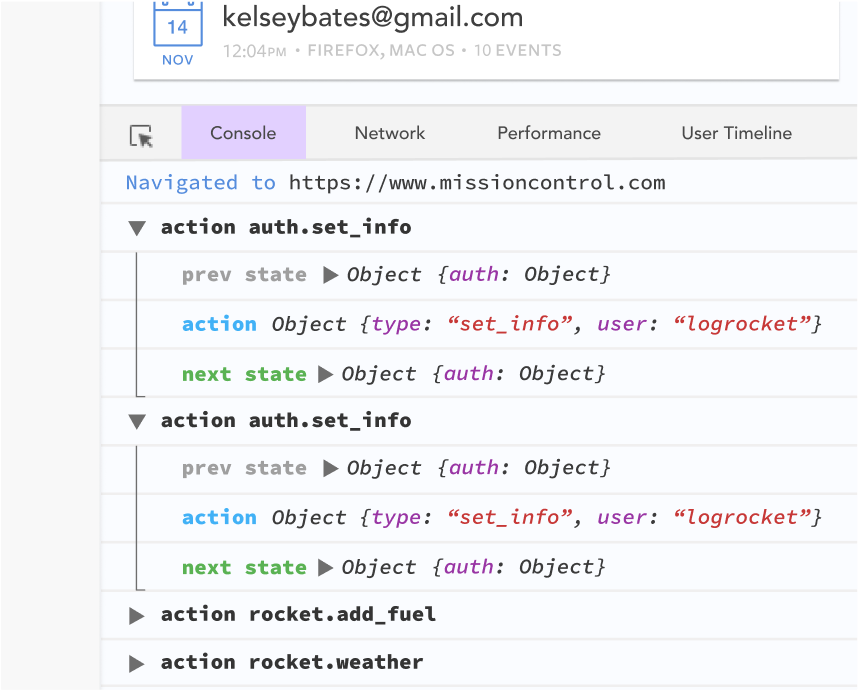Expand the rocket.add_fuel action
Viewport: 858px width, 690px height.
click(137, 615)
